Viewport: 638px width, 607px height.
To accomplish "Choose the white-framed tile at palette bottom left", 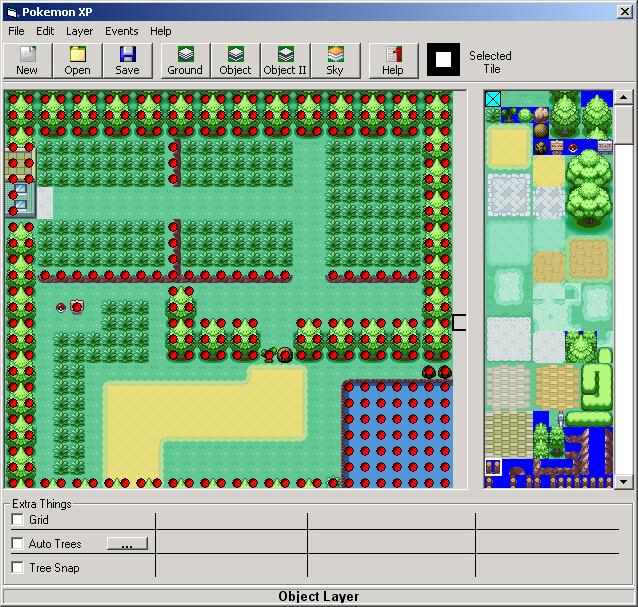I will [x=493, y=467].
